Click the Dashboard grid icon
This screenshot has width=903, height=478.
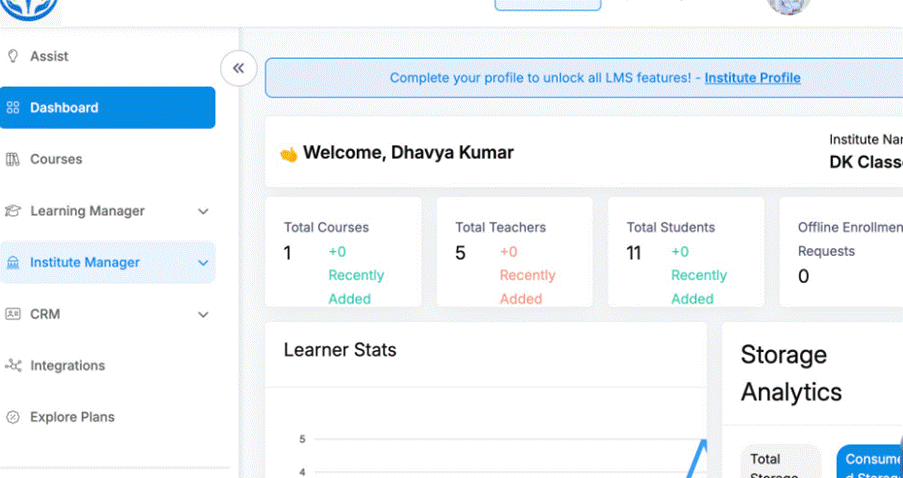[13, 108]
